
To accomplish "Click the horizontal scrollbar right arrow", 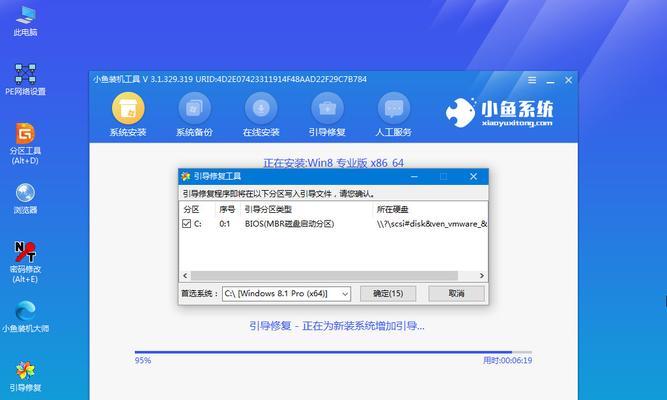I will (x=482, y=276).
